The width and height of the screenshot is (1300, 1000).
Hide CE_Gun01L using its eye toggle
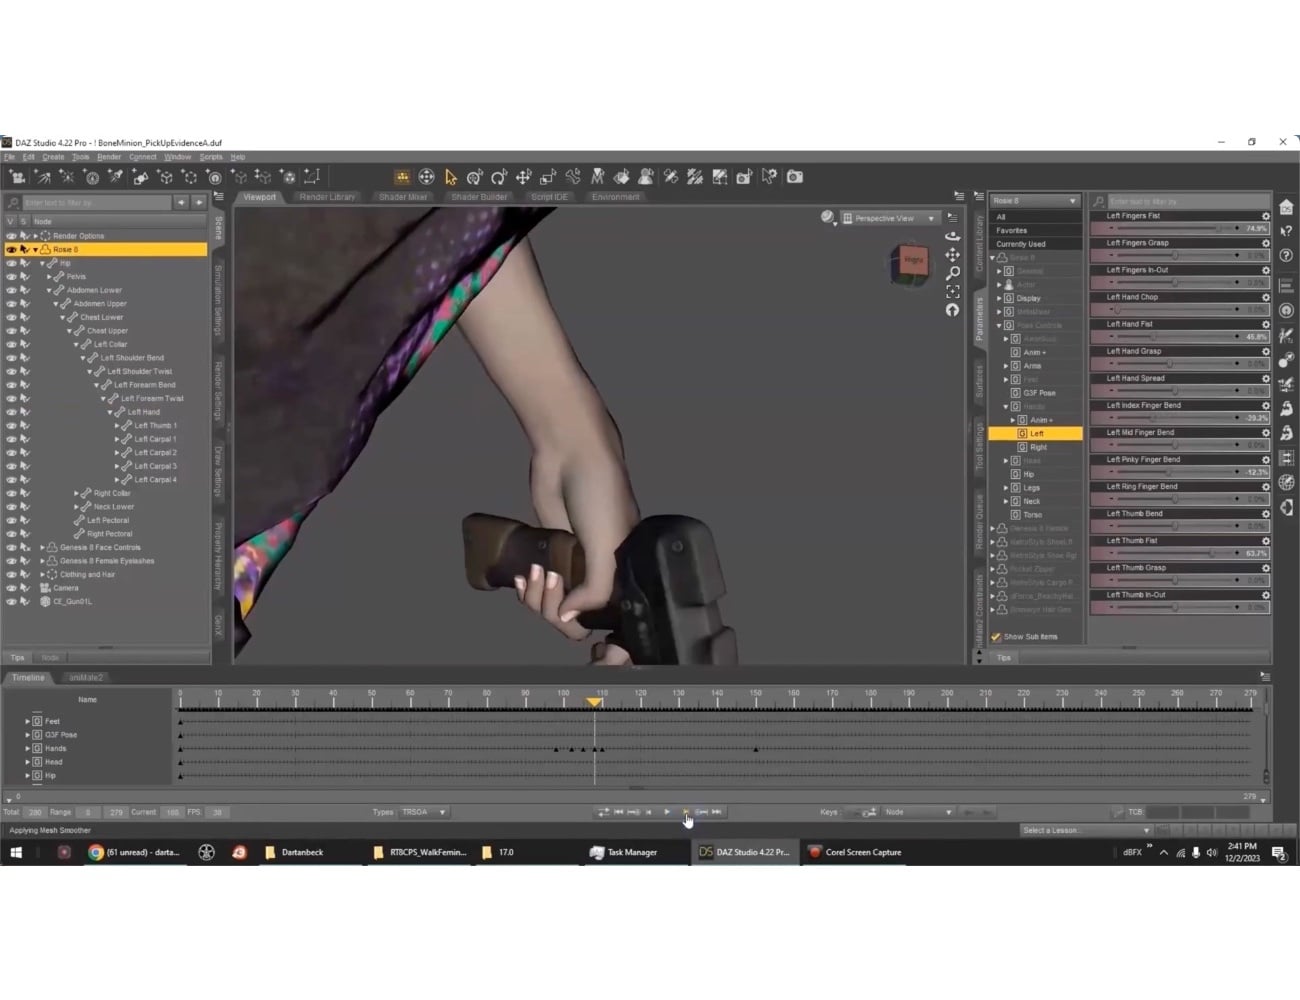(10, 601)
